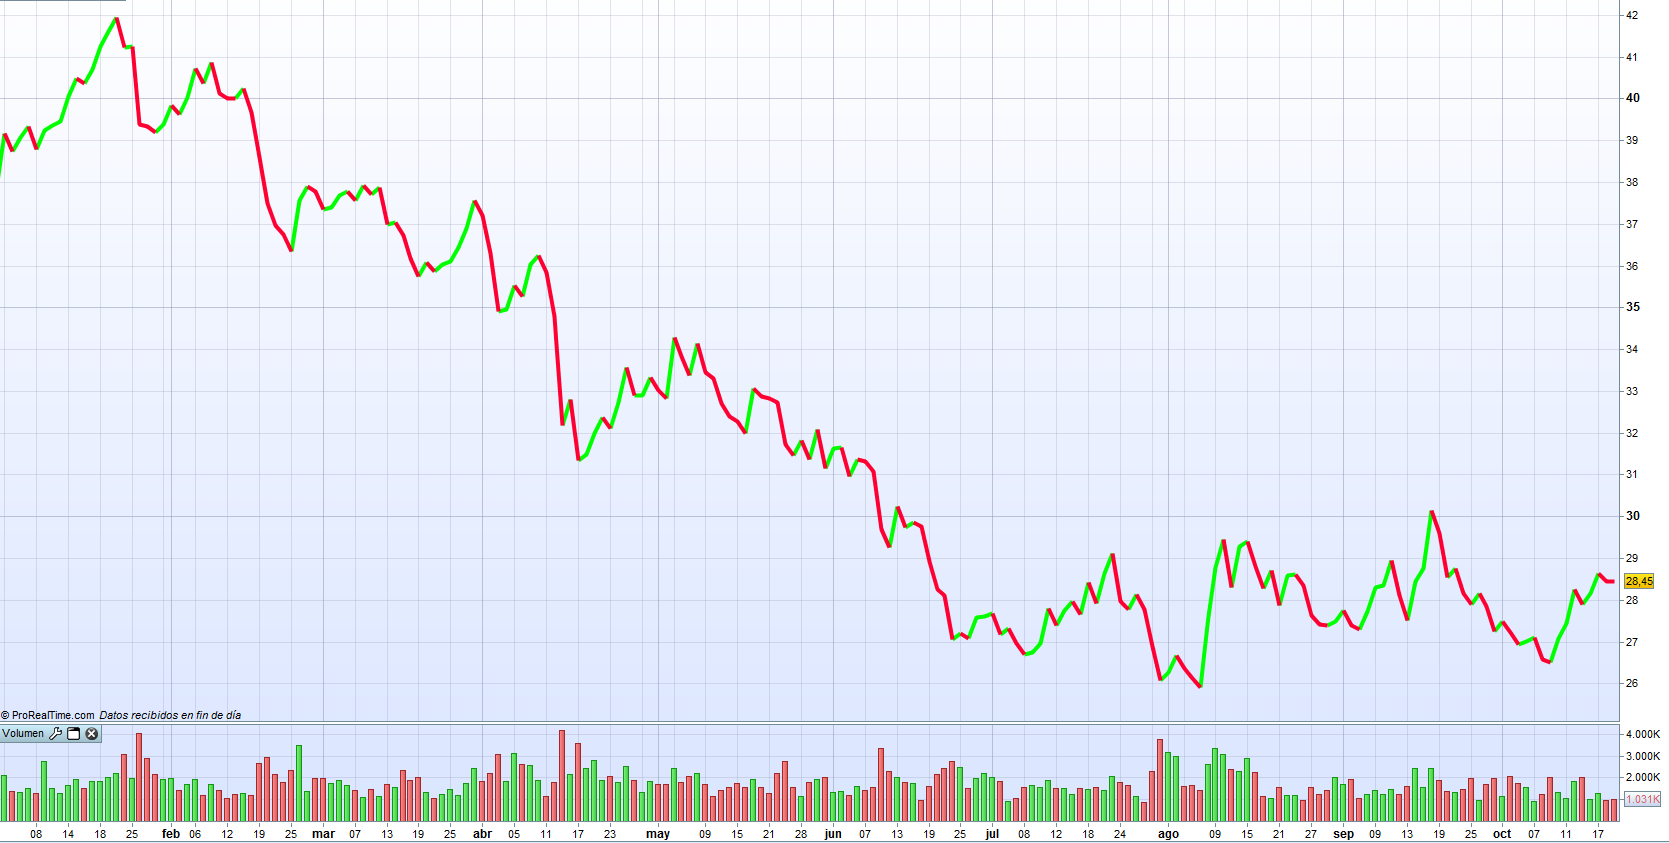Open Volumen indicator settings wrench icon
The height and width of the screenshot is (843, 1669).
coord(56,734)
